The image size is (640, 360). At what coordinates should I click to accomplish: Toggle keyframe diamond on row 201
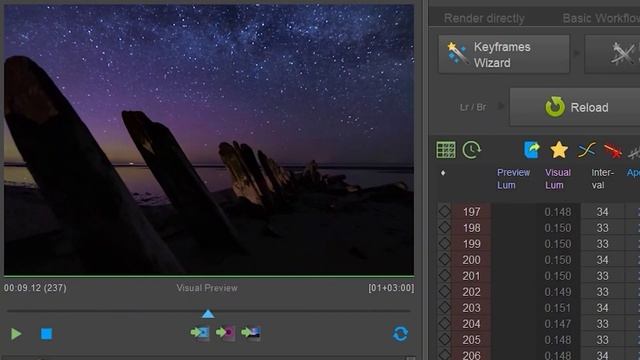pos(444,275)
